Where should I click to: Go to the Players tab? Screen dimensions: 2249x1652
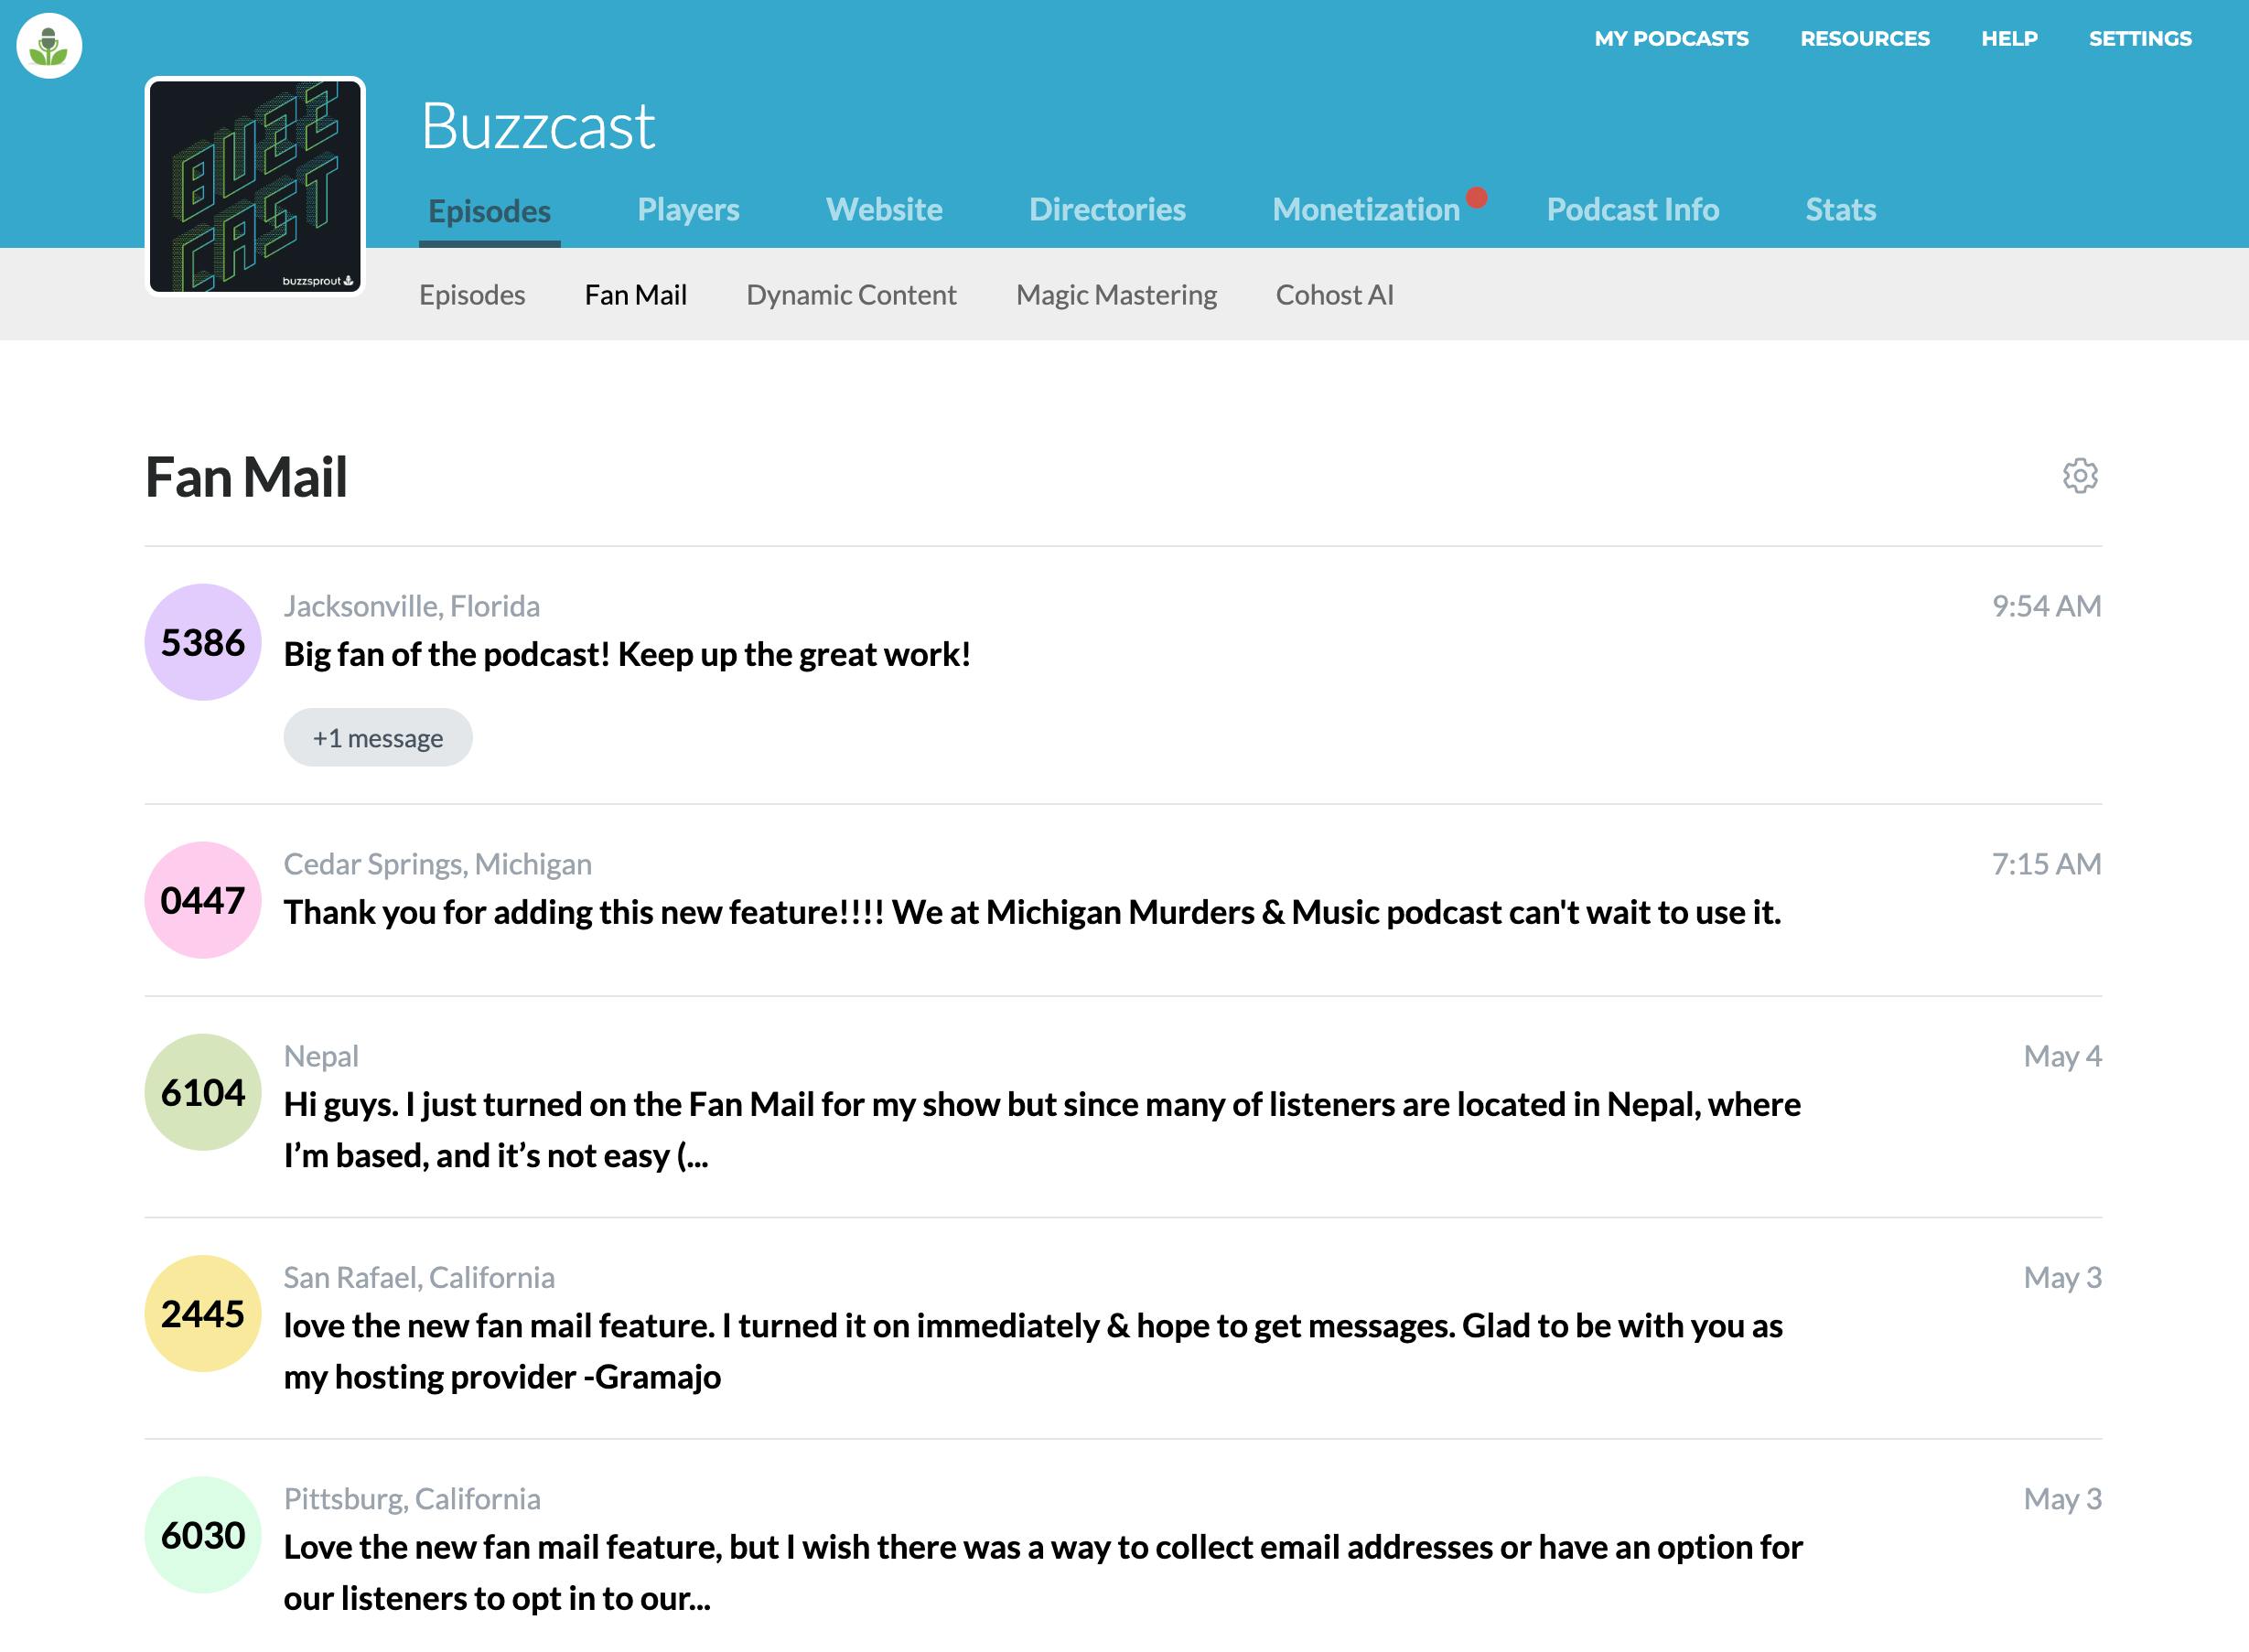(688, 209)
